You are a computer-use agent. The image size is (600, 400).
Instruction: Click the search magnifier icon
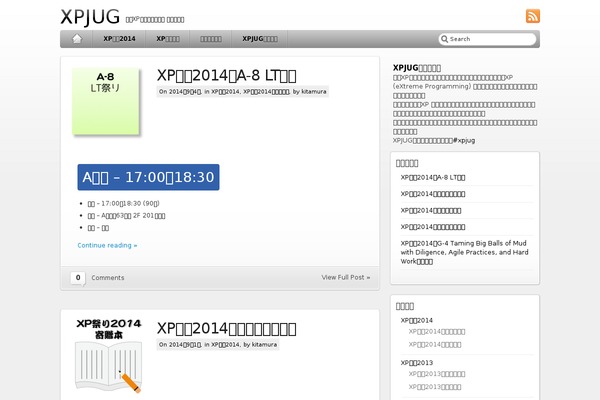tap(444, 39)
